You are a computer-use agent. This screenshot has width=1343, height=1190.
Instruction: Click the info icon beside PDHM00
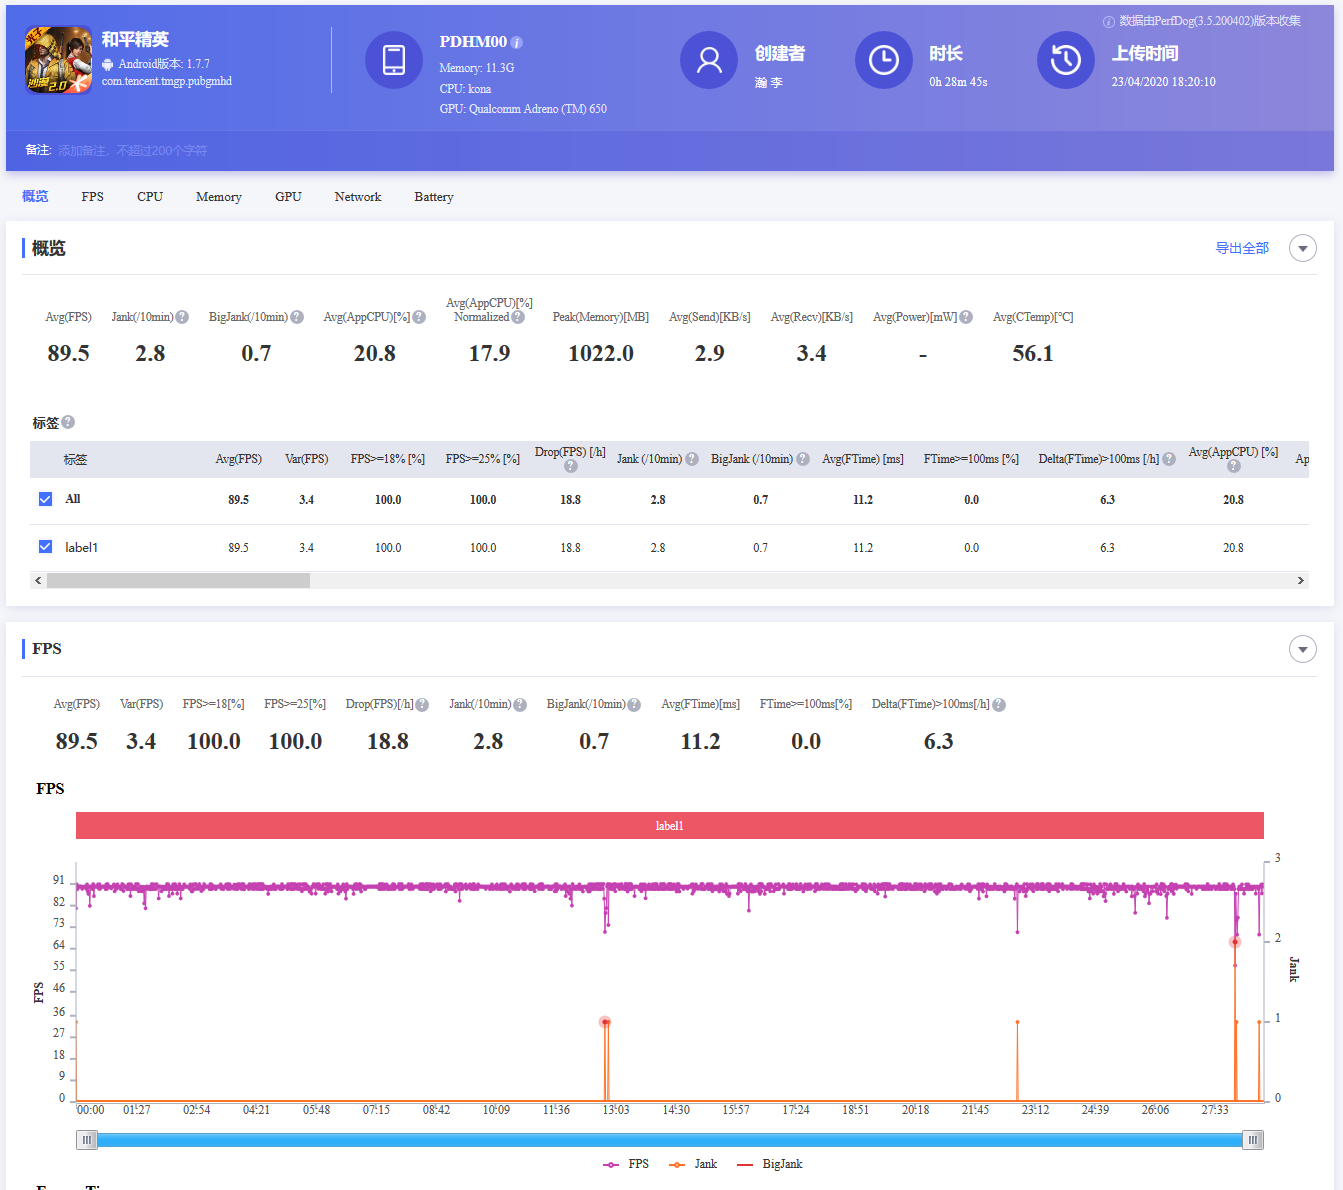tap(517, 43)
